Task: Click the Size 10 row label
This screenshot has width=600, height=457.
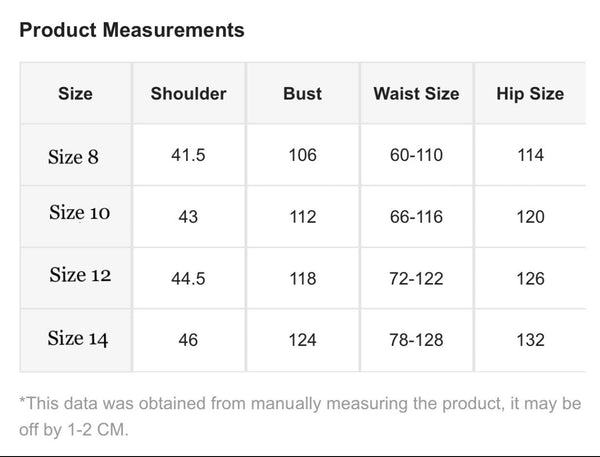Action: (80, 213)
